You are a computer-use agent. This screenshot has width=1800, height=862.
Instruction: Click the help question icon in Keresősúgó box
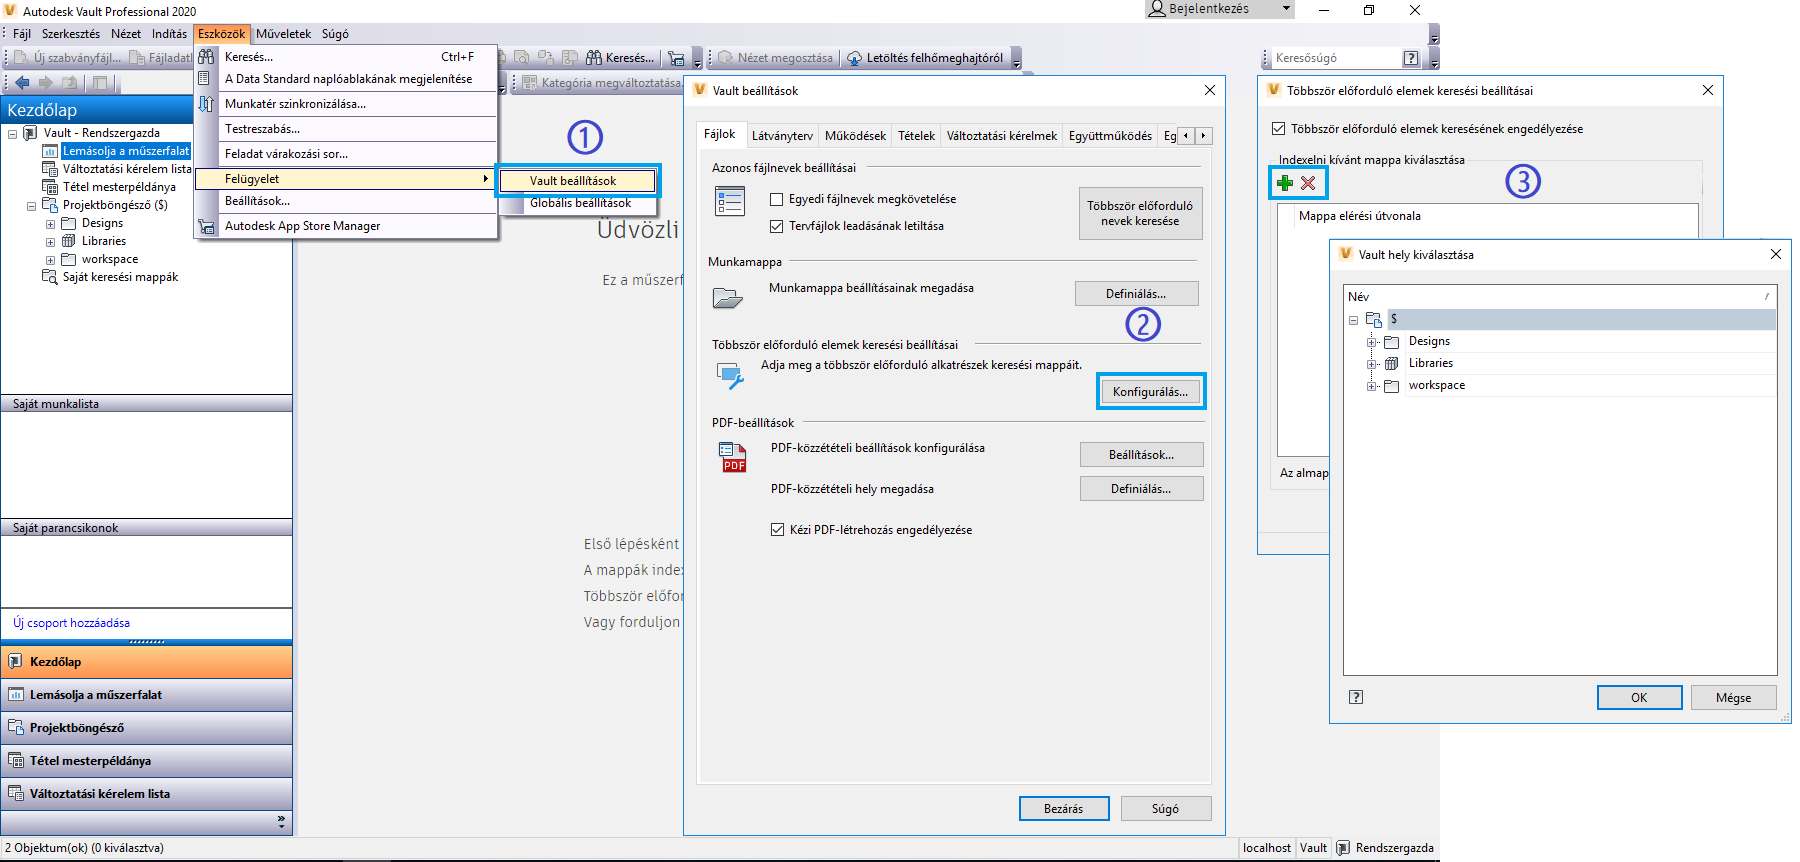1411,58
